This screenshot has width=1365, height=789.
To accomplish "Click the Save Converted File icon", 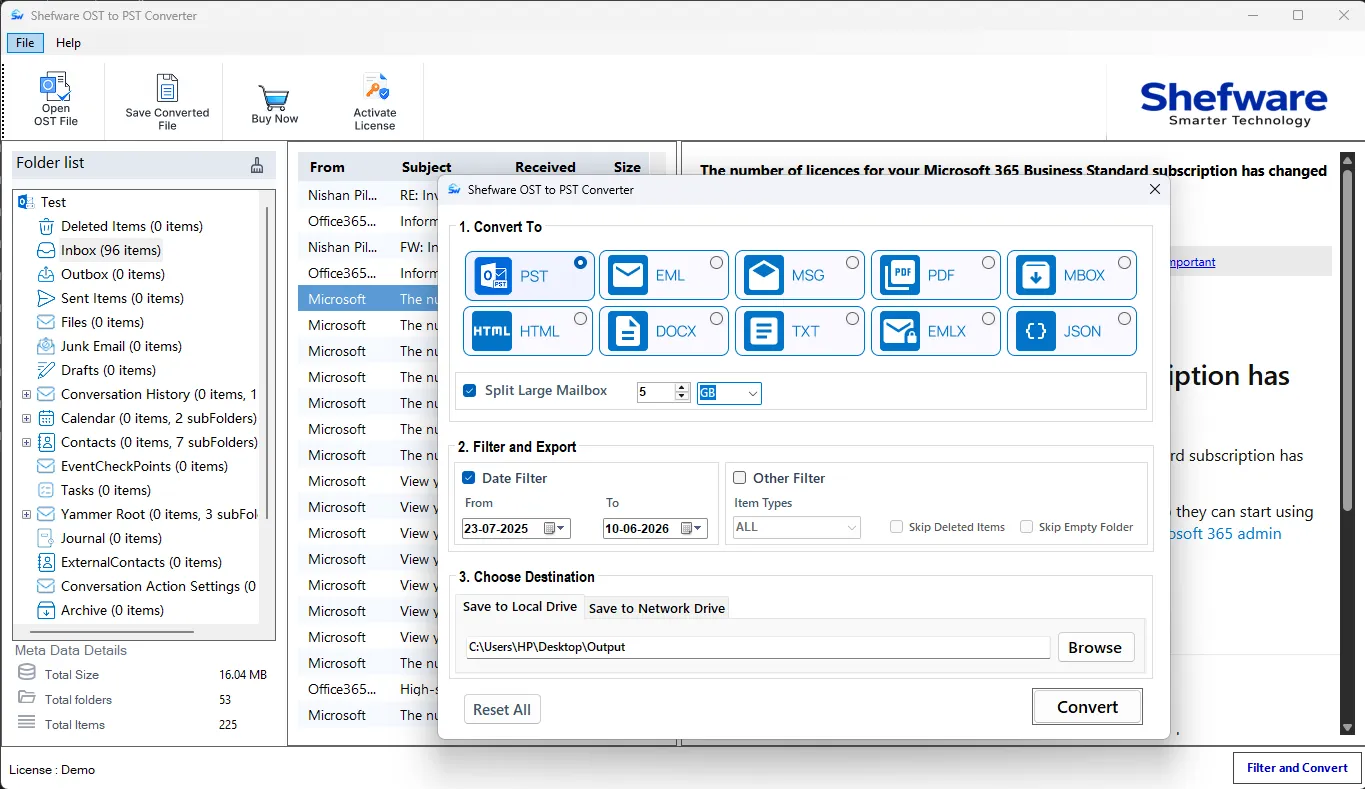I will click(x=167, y=88).
